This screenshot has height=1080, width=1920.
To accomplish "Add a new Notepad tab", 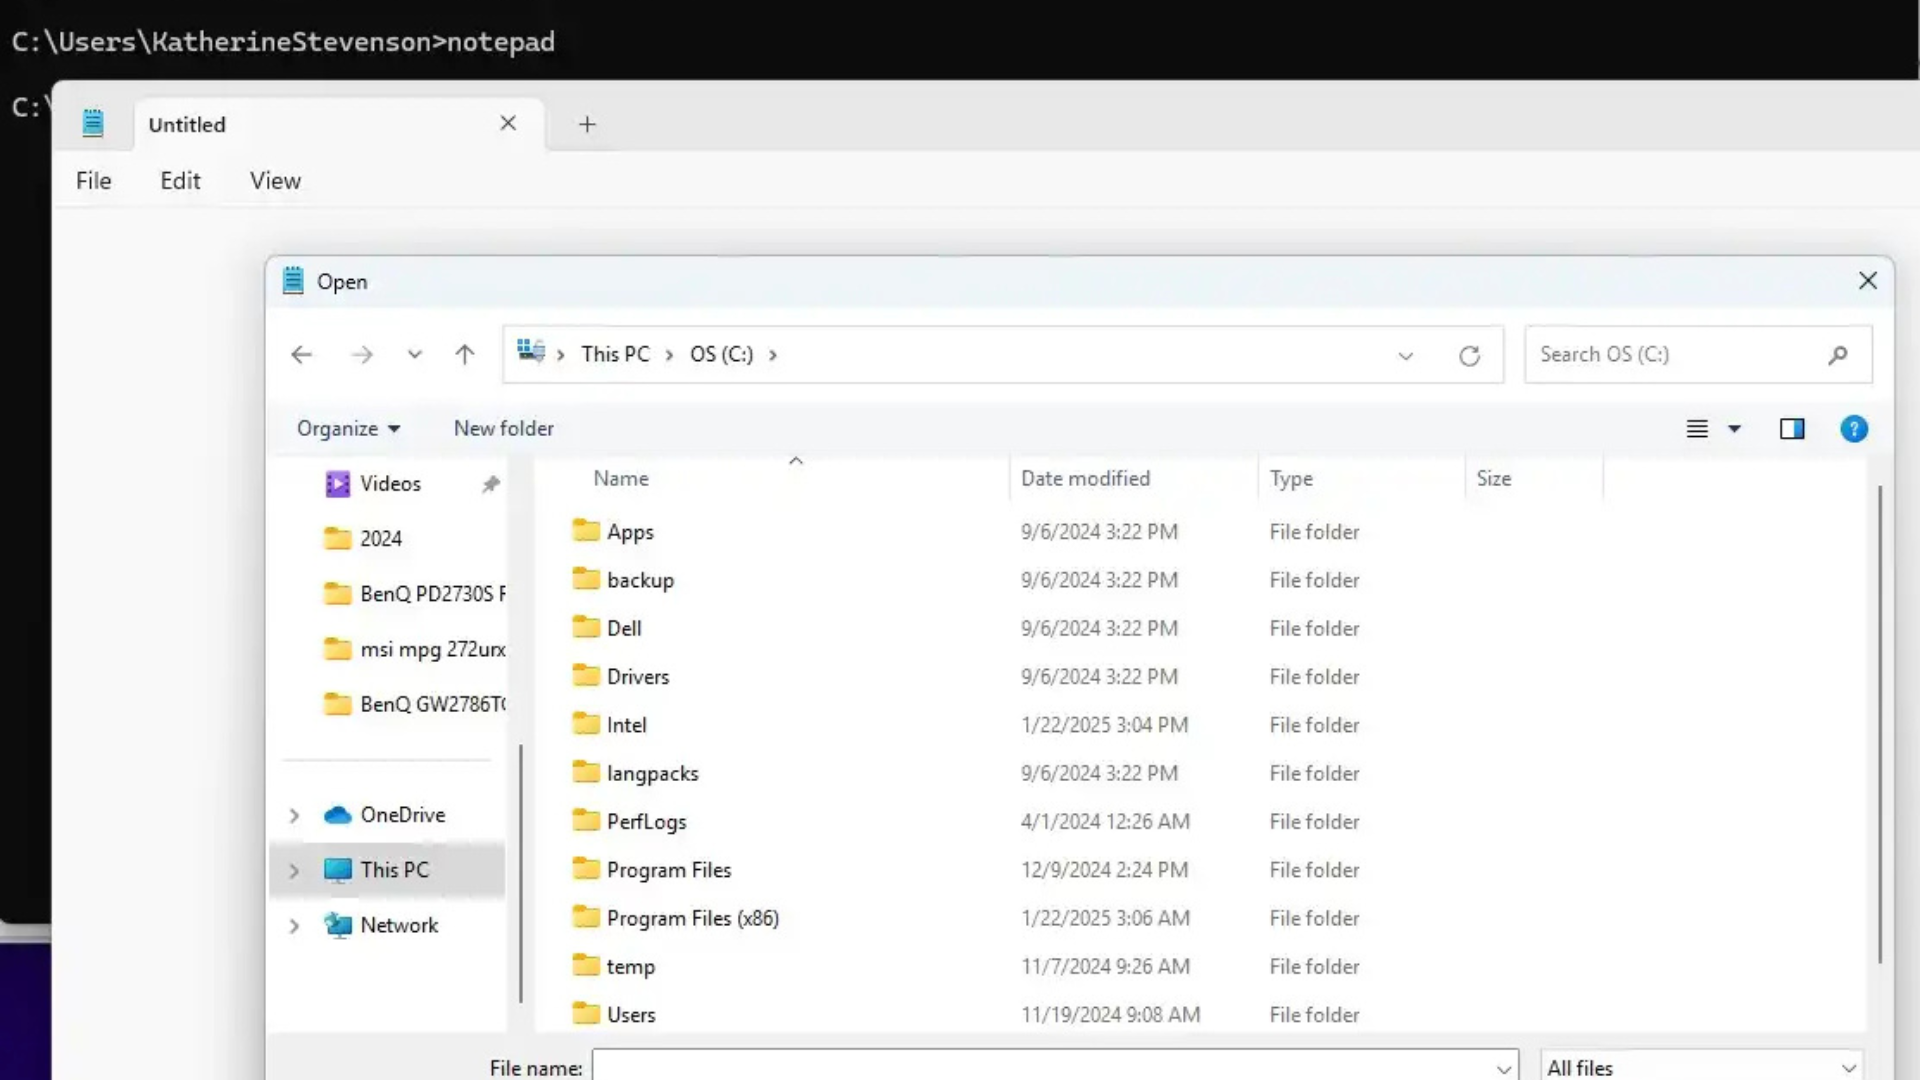I will pyautogui.click(x=587, y=124).
